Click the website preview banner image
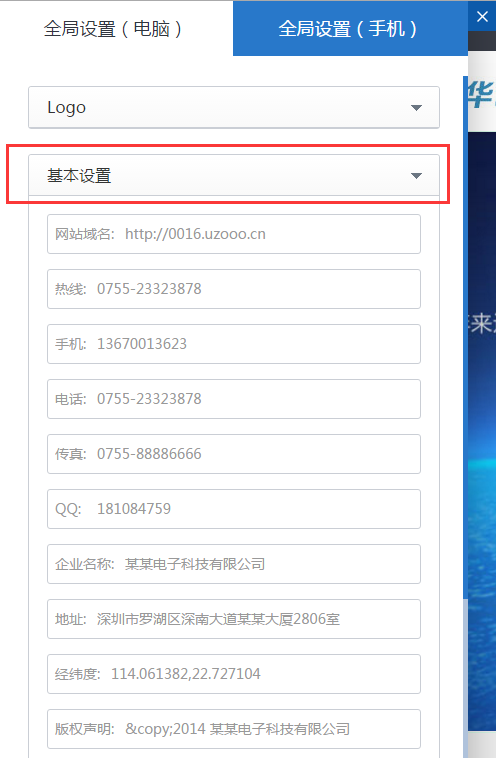This screenshot has height=758, width=496. [482, 430]
